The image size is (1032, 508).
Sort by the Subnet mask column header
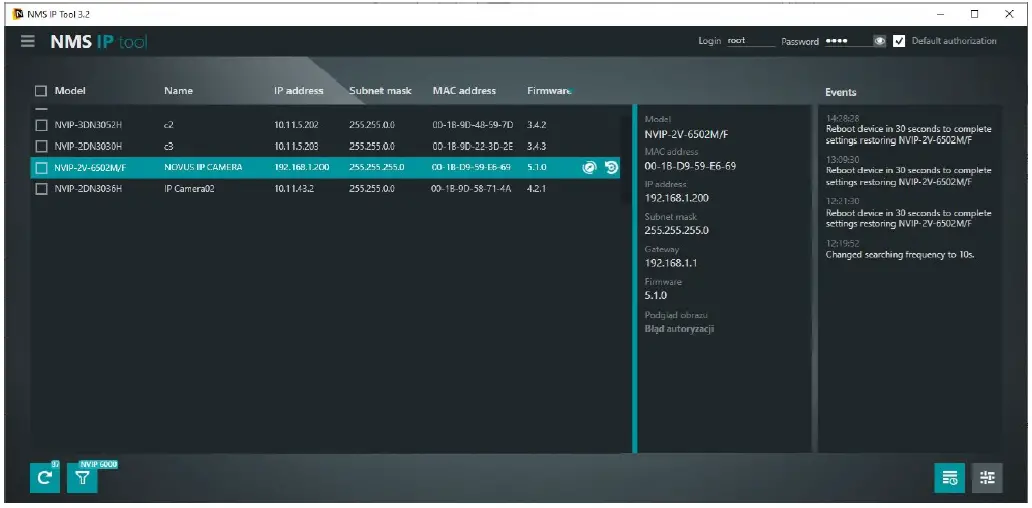click(x=380, y=91)
